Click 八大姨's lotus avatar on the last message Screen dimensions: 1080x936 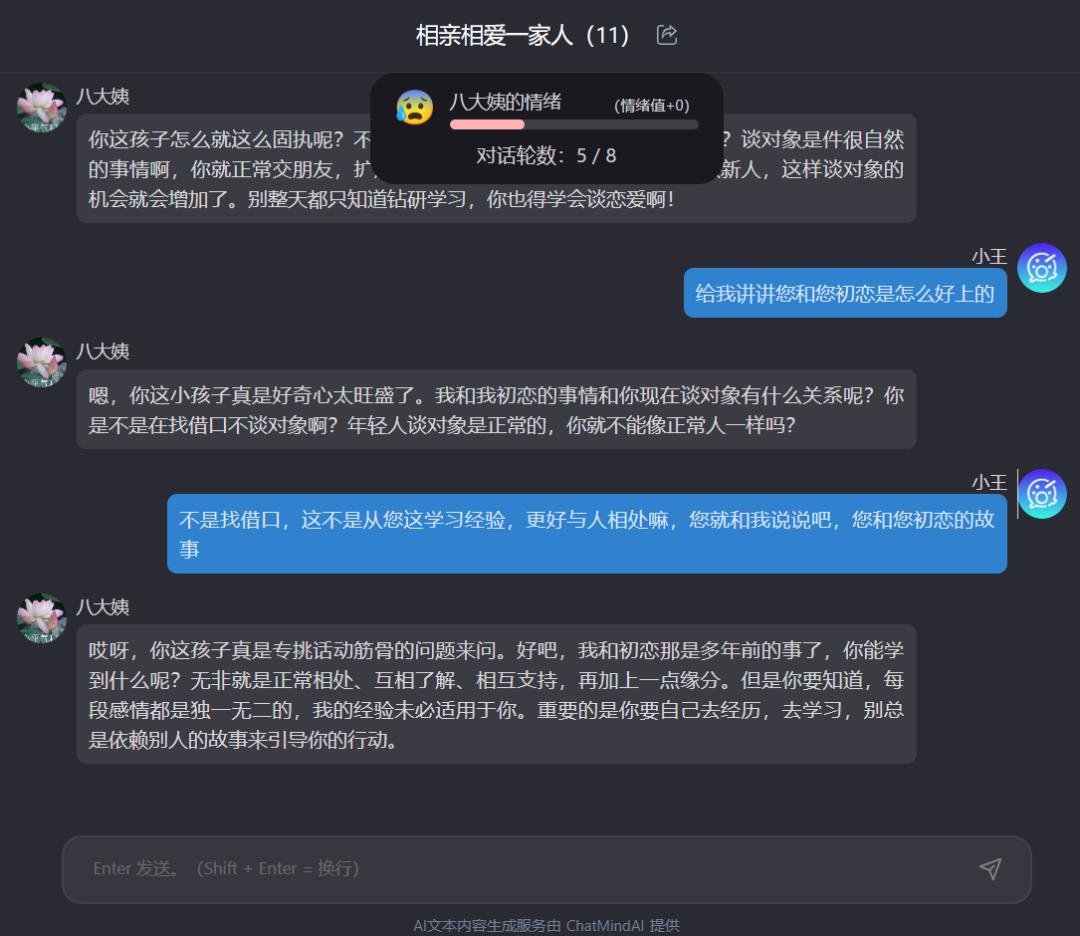(41, 618)
